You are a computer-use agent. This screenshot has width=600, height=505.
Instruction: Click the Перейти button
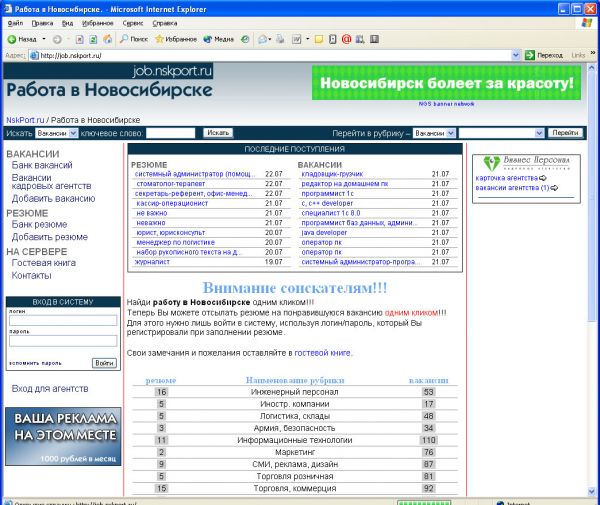(x=565, y=133)
